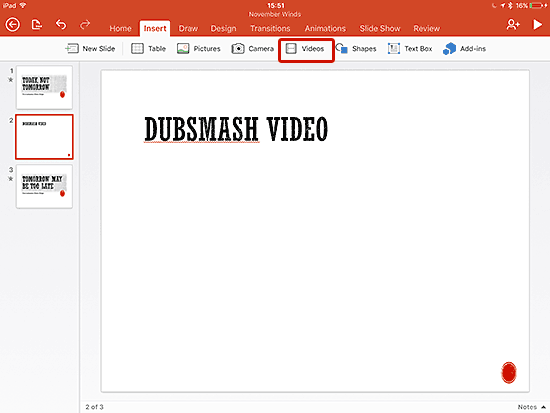Go to the Animations tab
Viewport: 550px width, 413px height.
click(325, 28)
